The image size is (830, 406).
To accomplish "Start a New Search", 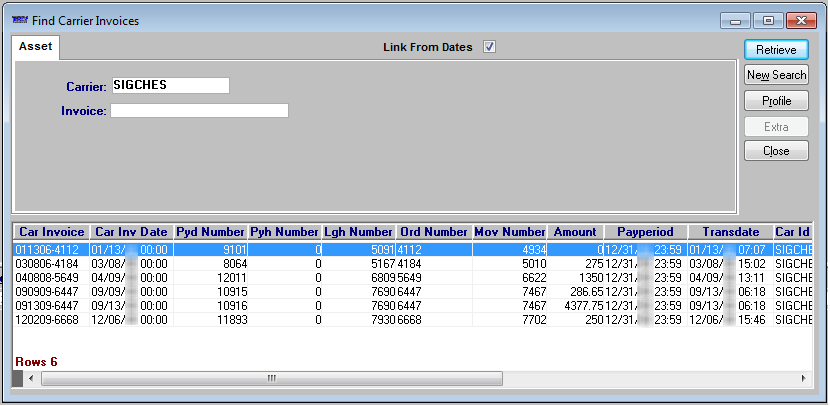I will (x=776, y=75).
